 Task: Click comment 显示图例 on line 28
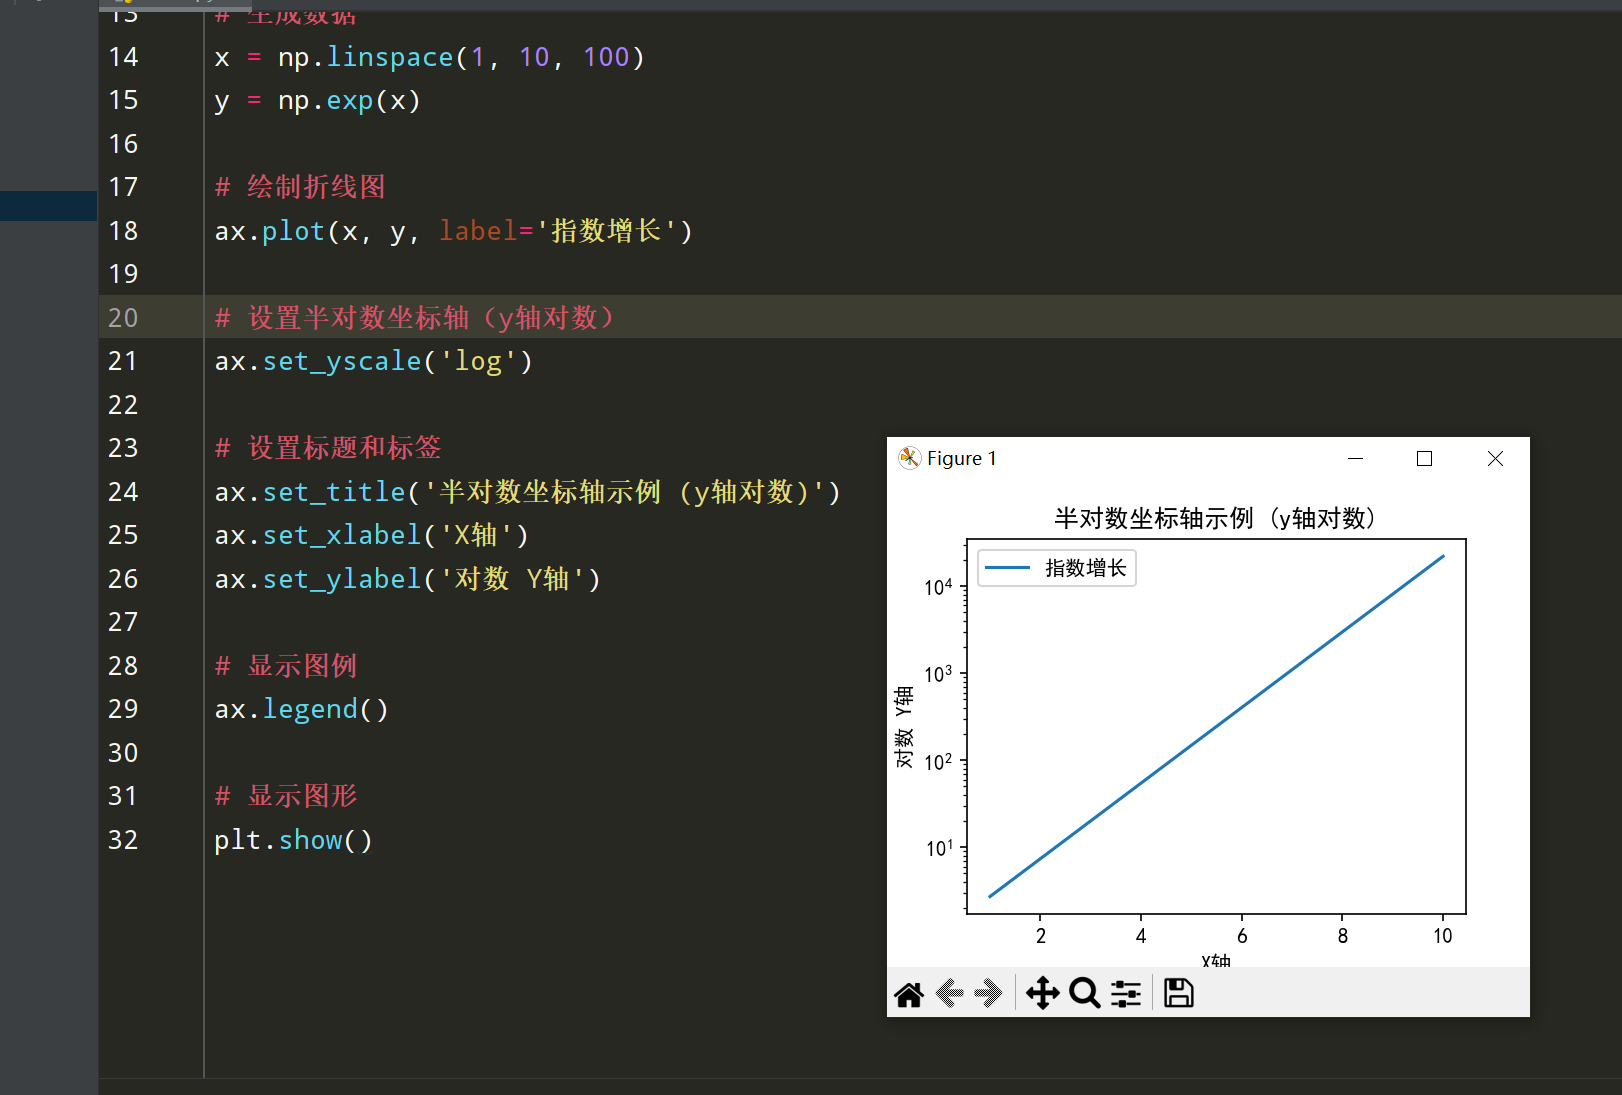click(286, 666)
